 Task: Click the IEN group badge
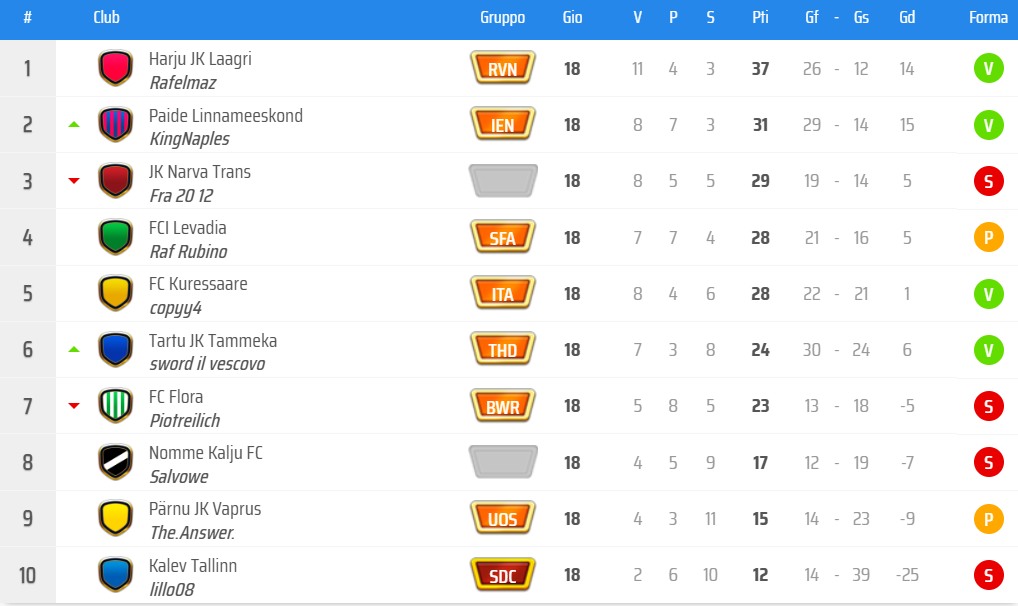503,125
